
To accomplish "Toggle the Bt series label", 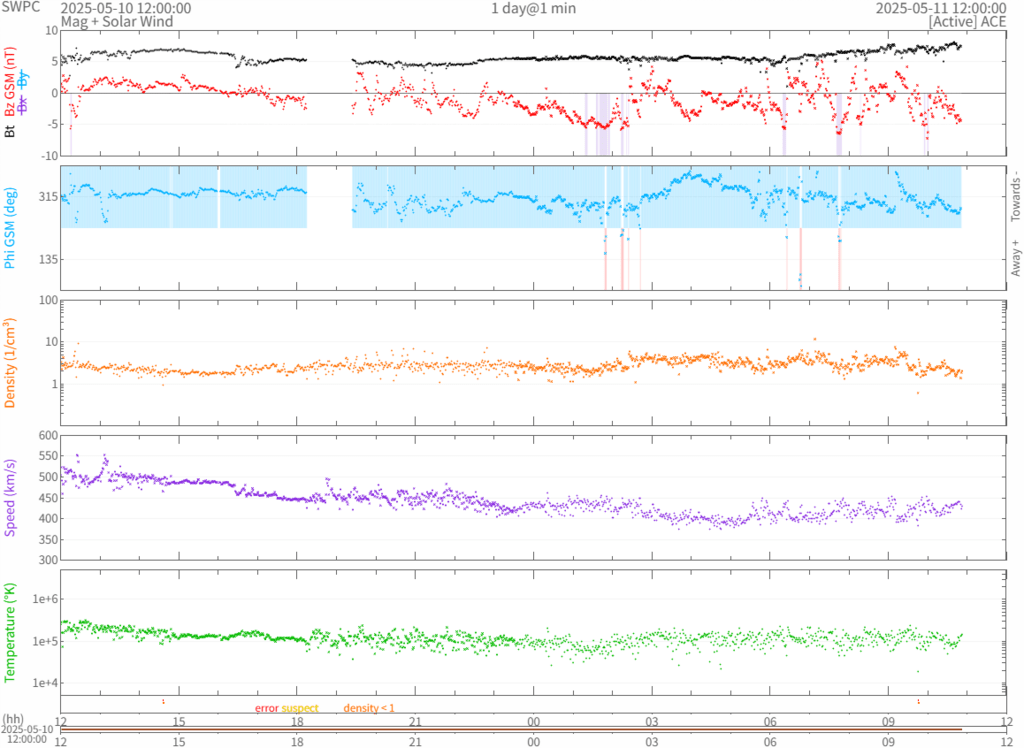I will click(11, 131).
